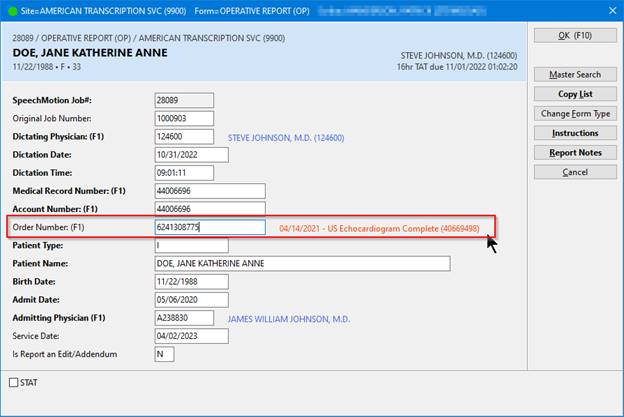Cancel the operative report form
Screen dimensions: 624x417
[574, 172]
